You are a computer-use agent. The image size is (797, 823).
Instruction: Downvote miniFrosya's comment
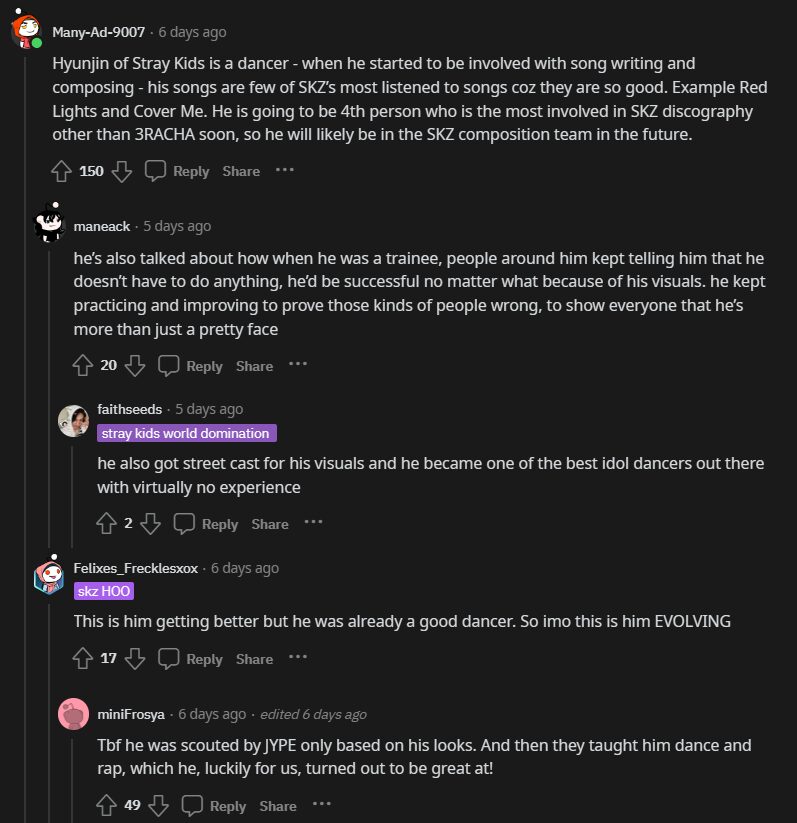[x=159, y=805]
